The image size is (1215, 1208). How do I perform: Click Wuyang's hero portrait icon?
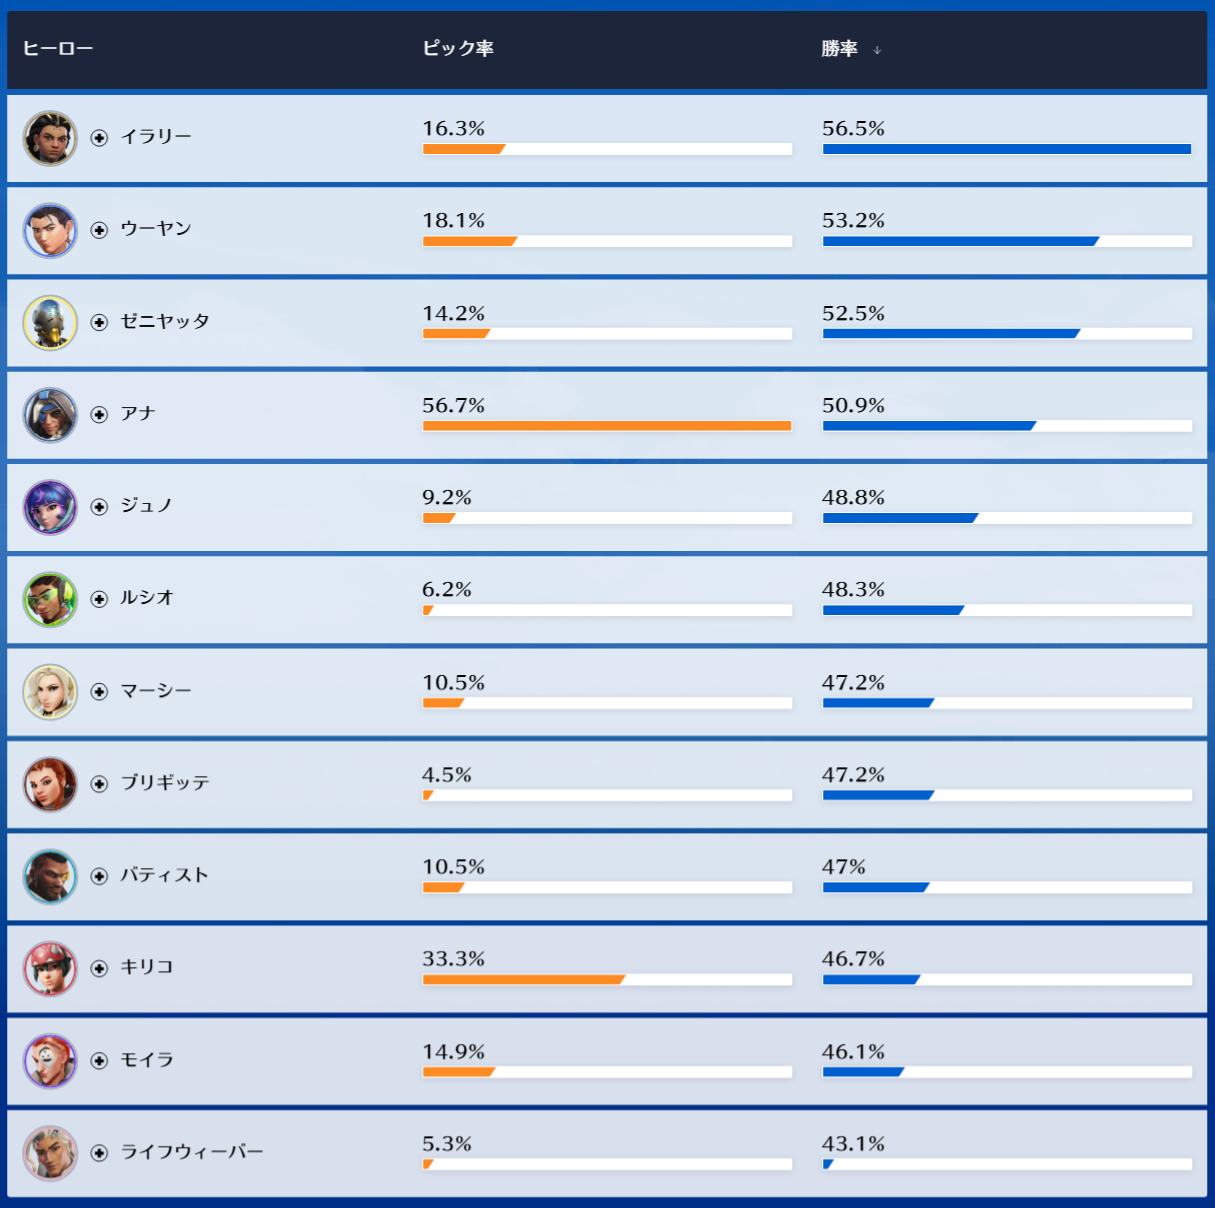(x=50, y=231)
